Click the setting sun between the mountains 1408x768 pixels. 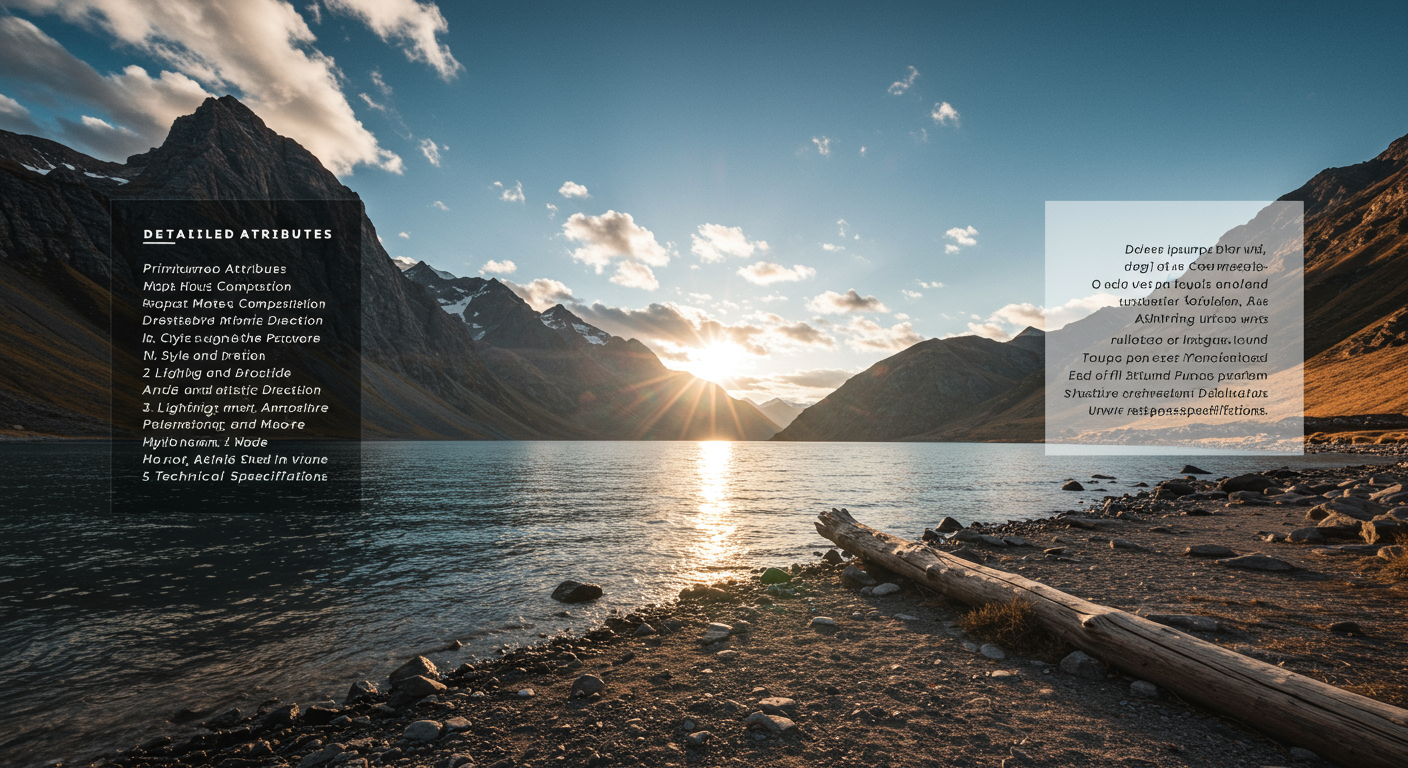[716, 362]
